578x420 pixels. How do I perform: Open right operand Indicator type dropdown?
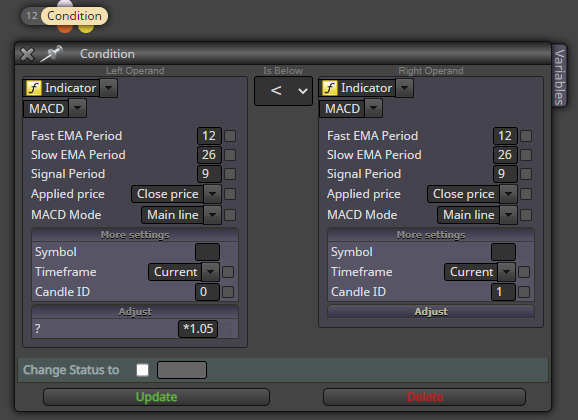404,88
